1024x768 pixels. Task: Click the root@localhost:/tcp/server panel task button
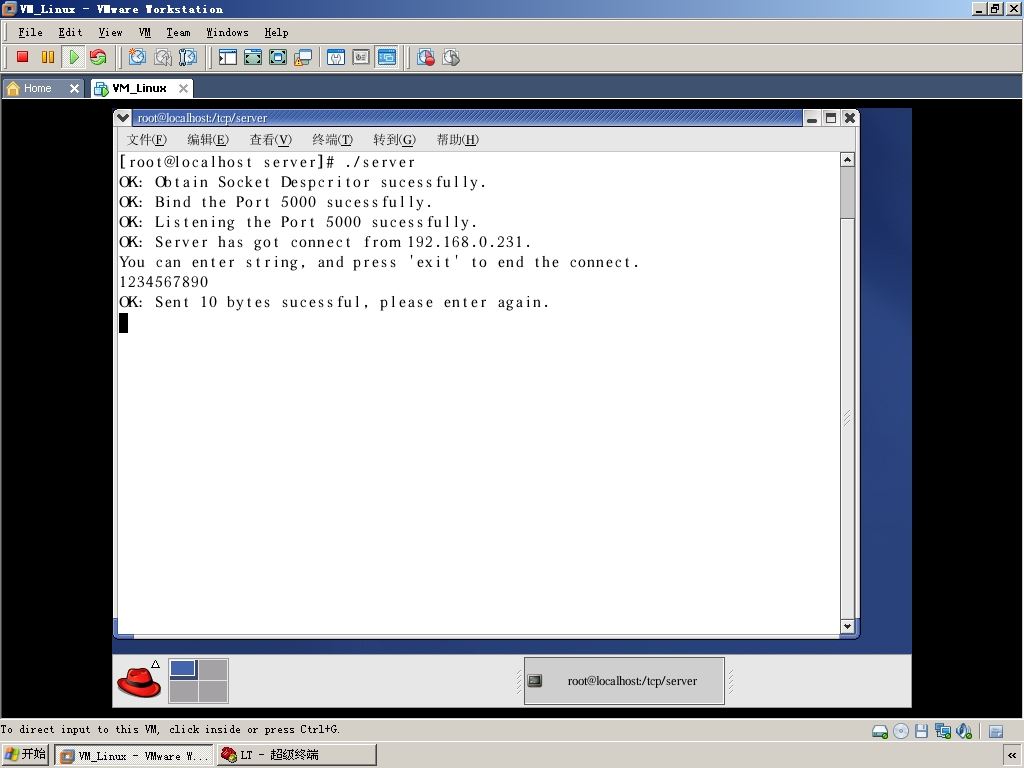(624, 680)
